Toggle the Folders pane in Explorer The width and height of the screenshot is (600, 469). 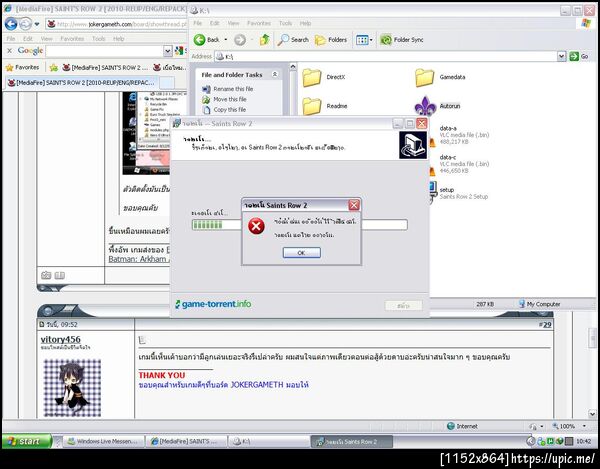pyautogui.click(x=331, y=40)
